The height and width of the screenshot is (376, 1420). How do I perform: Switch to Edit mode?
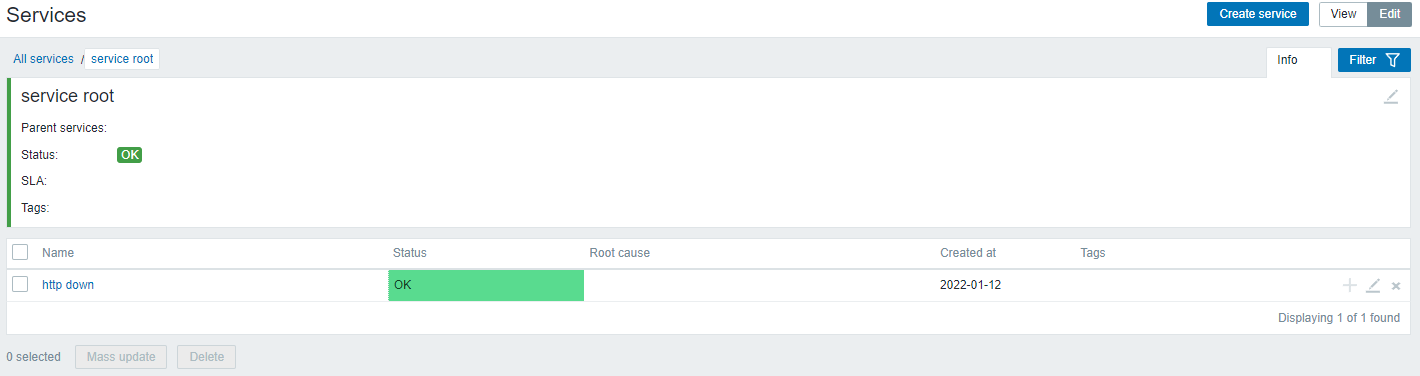1390,14
